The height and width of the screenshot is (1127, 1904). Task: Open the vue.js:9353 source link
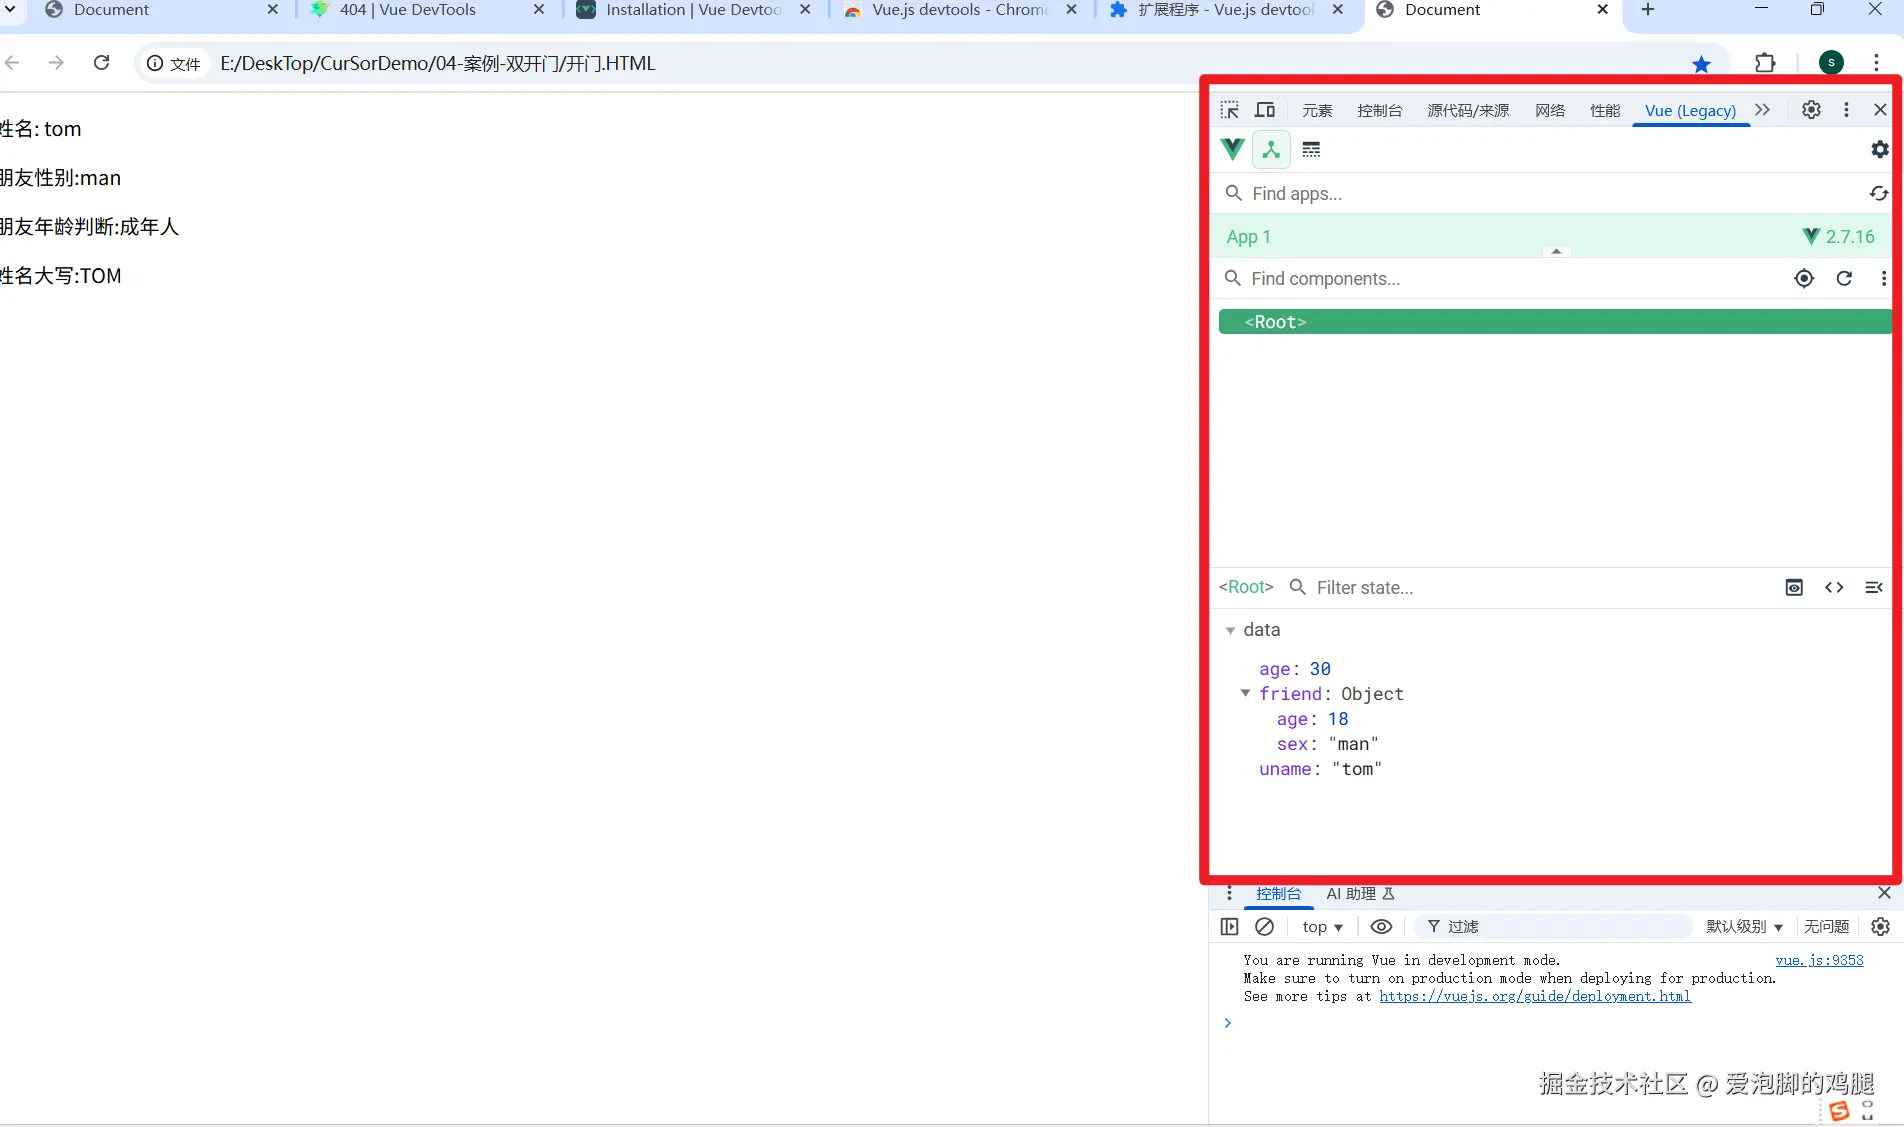point(1819,961)
